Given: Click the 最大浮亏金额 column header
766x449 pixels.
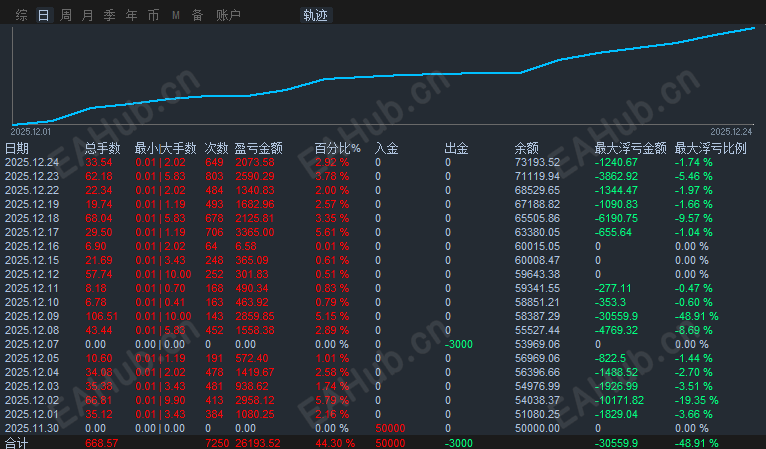Looking at the screenshot, I should [x=630, y=148].
